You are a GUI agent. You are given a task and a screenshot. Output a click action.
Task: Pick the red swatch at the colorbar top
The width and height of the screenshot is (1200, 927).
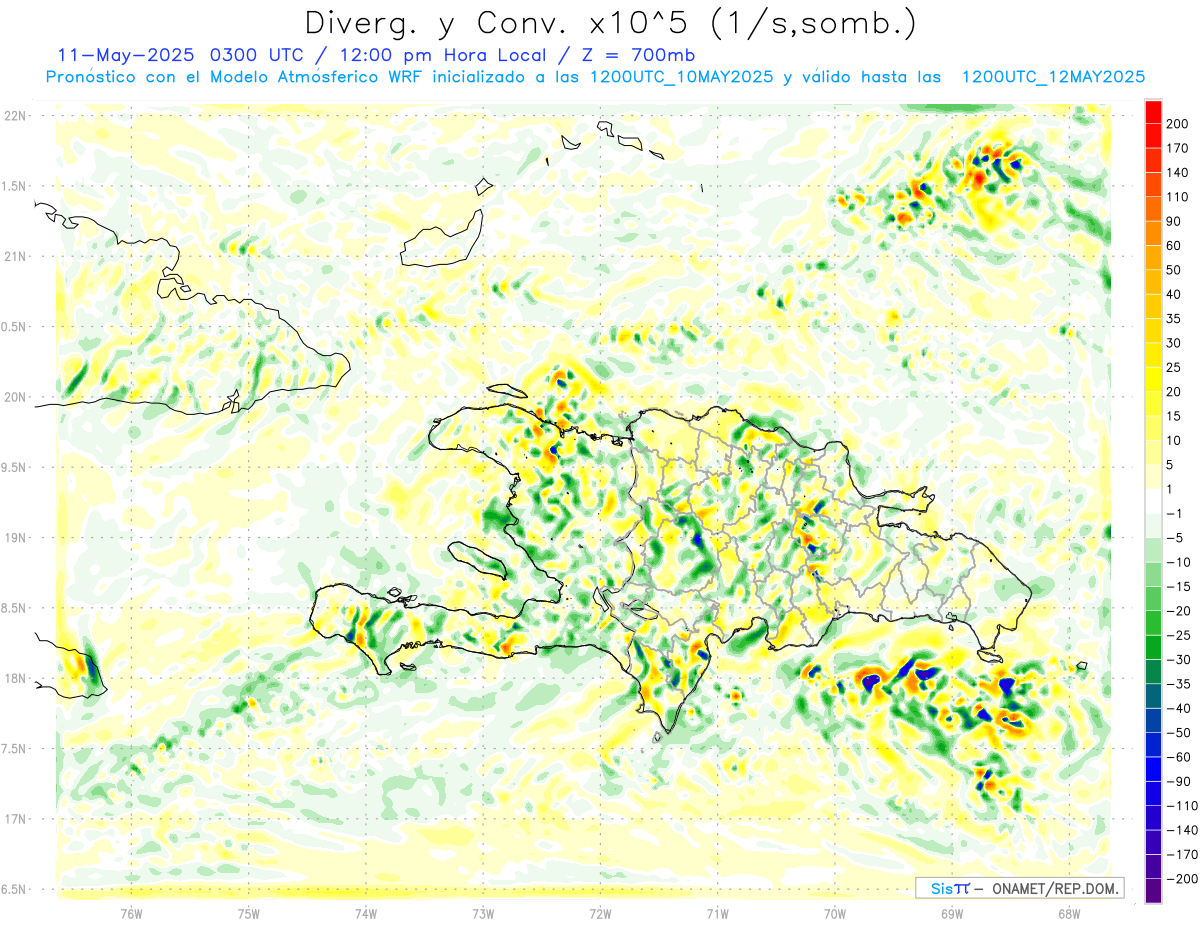coord(1153,112)
